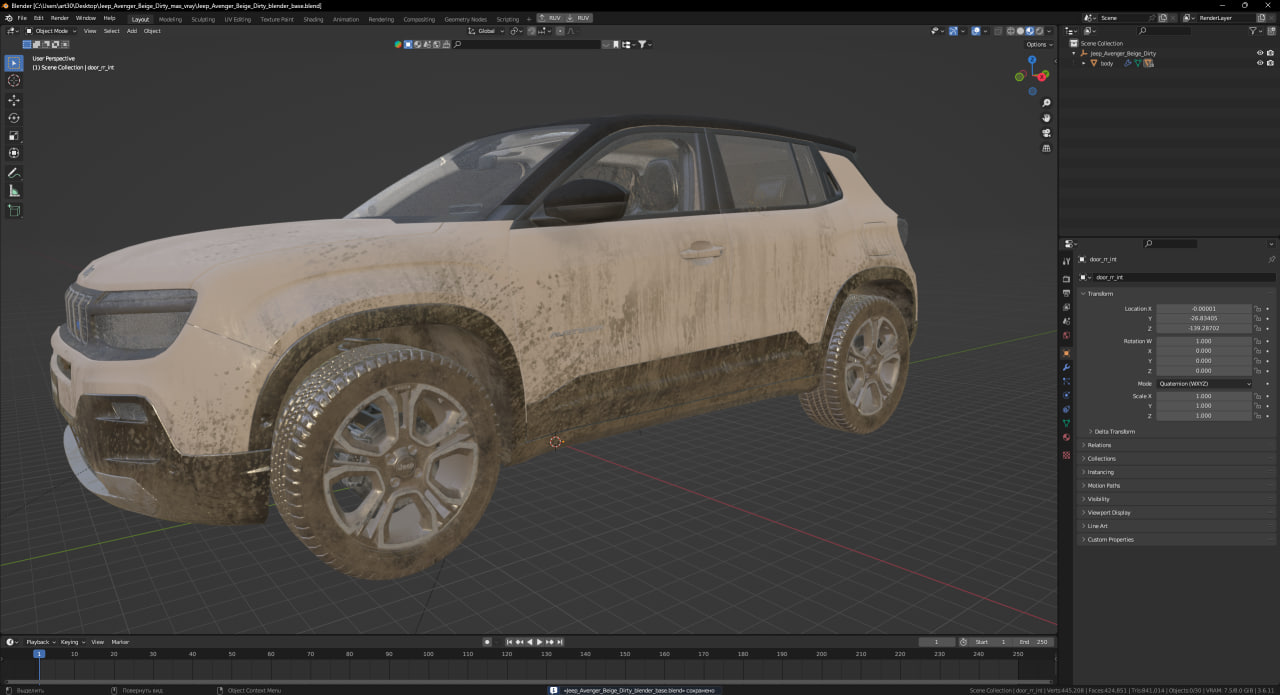Disable Jeep_Avenger_Beige_Dirty in renders camera icon

[1270, 53]
